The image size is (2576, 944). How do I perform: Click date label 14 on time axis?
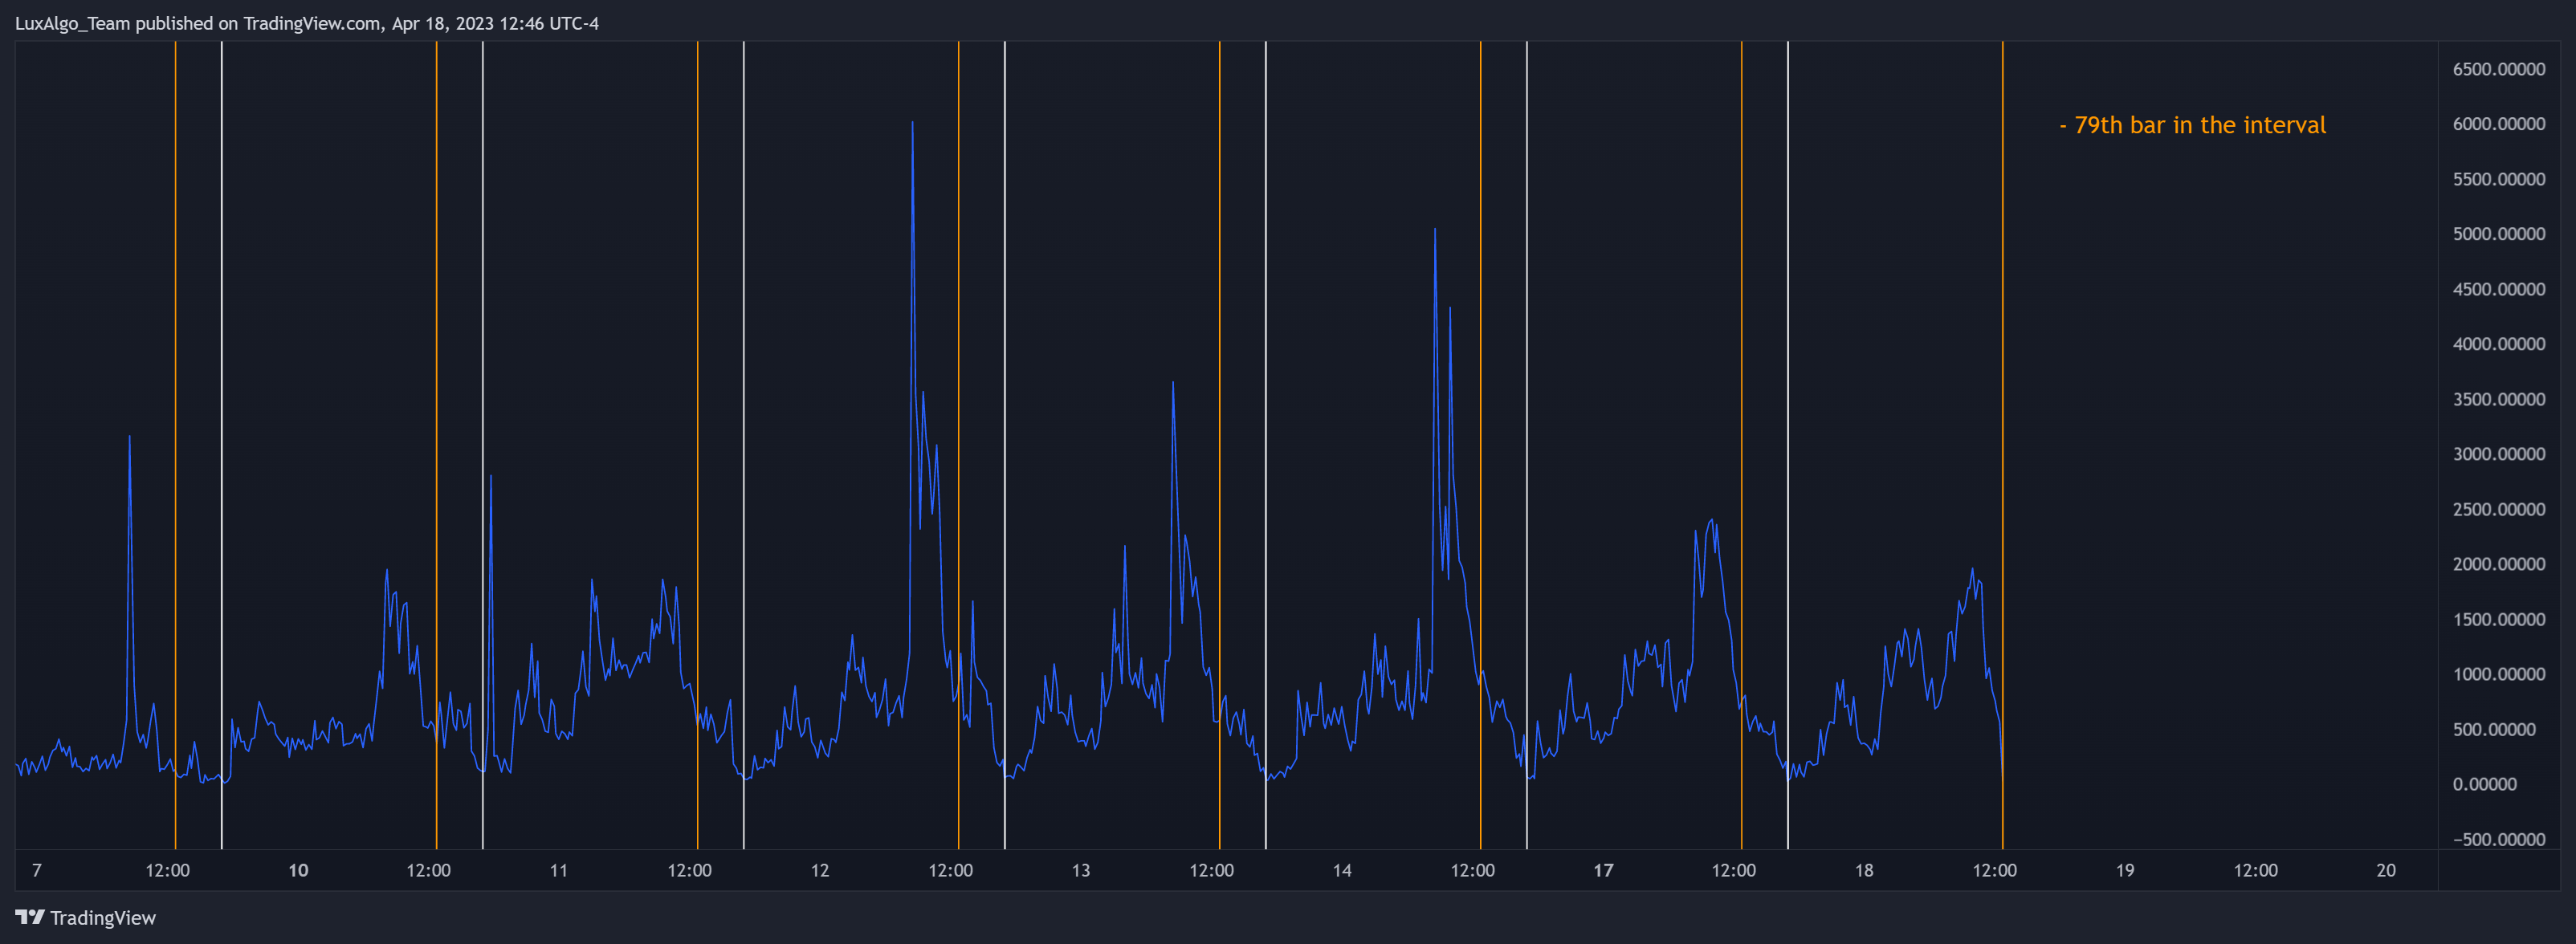tap(1342, 870)
